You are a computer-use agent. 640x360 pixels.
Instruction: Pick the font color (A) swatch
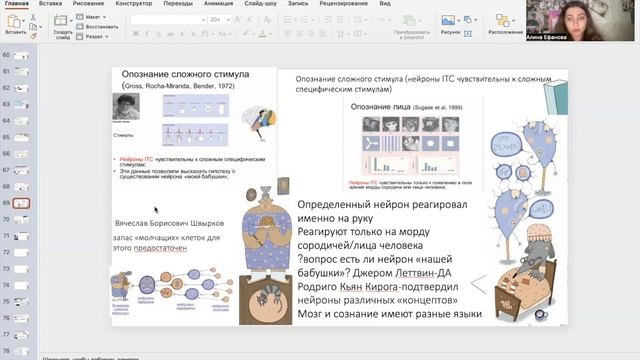coord(262,34)
